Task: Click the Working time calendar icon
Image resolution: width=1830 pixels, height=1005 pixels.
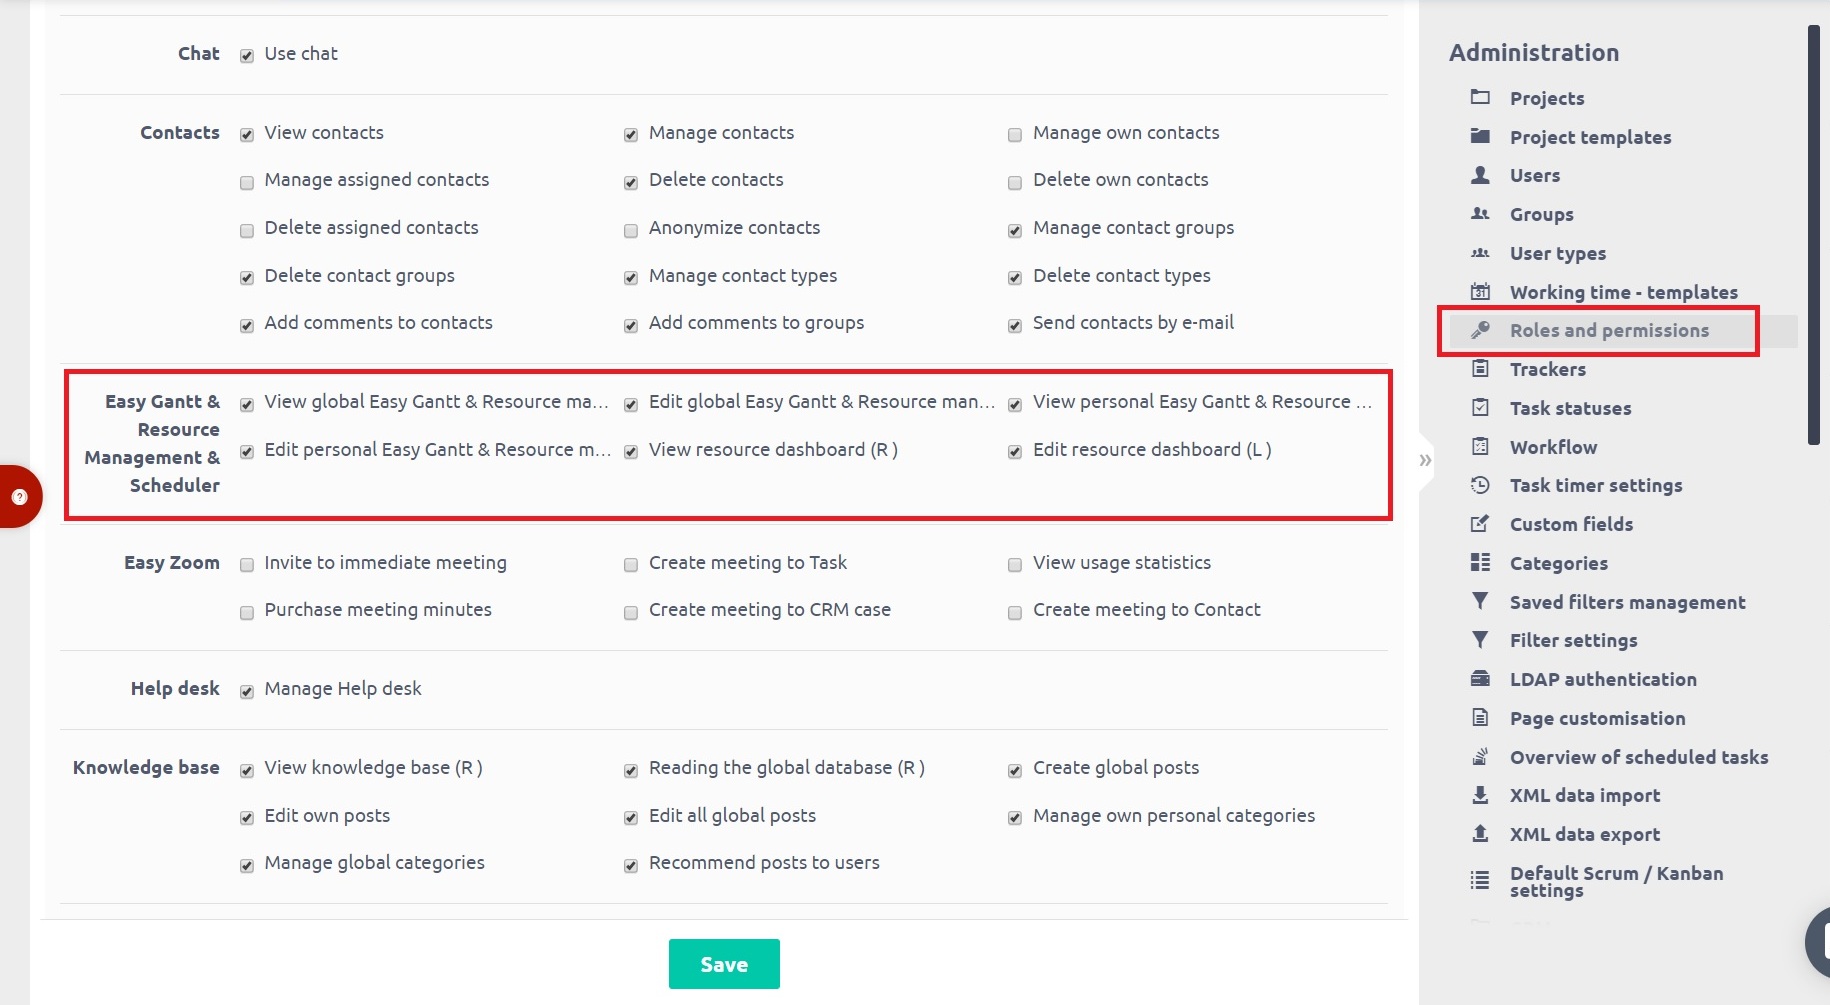Action: point(1480,292)
